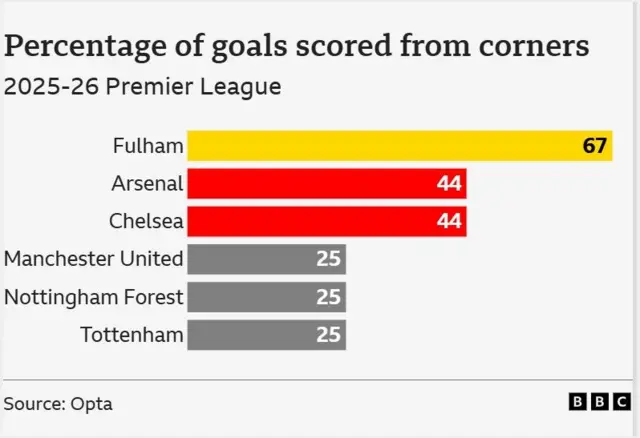This screenshot has width=640, height=438.
Task: Click the 44 value on Arsenal's bar
Action: click(449, 184)
